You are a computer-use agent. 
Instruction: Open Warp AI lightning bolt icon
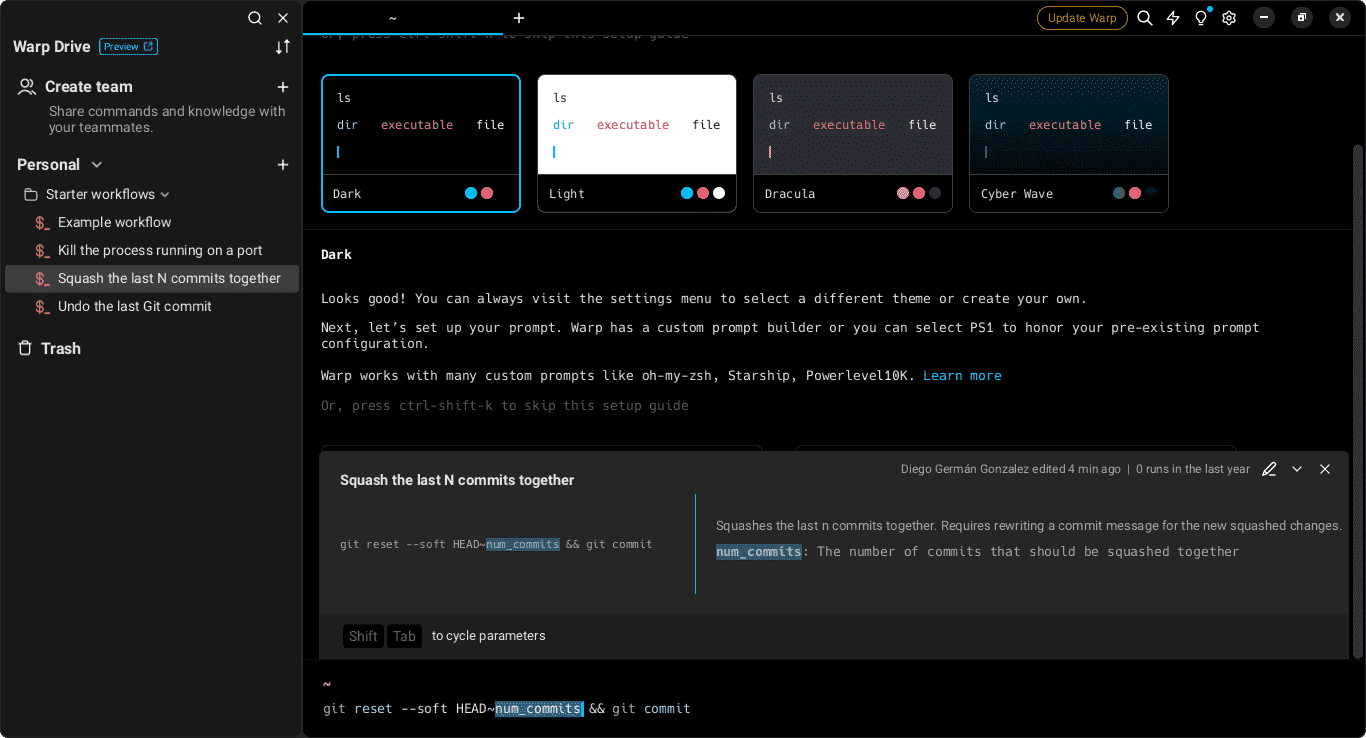coord(1173,18)
